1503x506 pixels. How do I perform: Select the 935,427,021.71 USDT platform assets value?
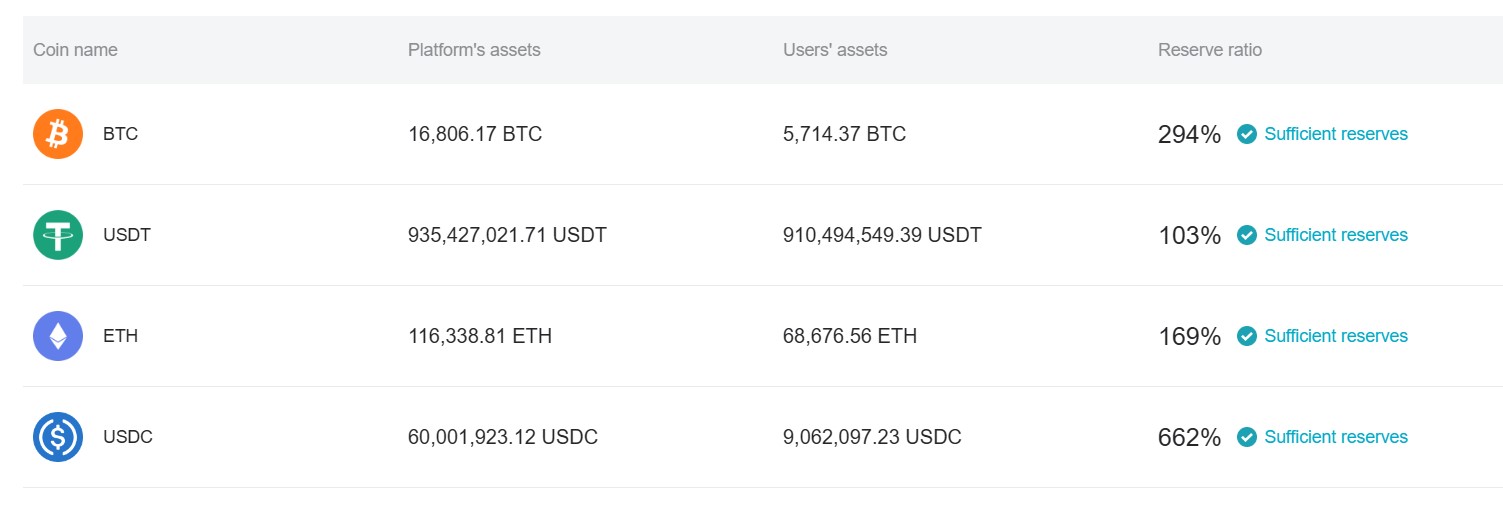(507, 235)
